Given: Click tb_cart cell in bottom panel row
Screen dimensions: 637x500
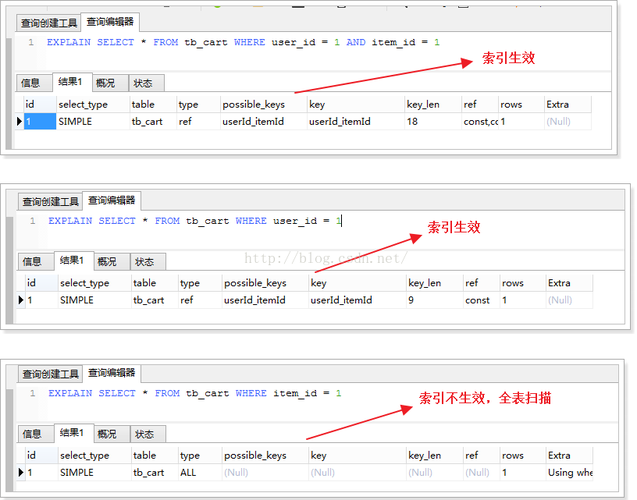Looking at the screenshot, I should (x=154, y=472).
